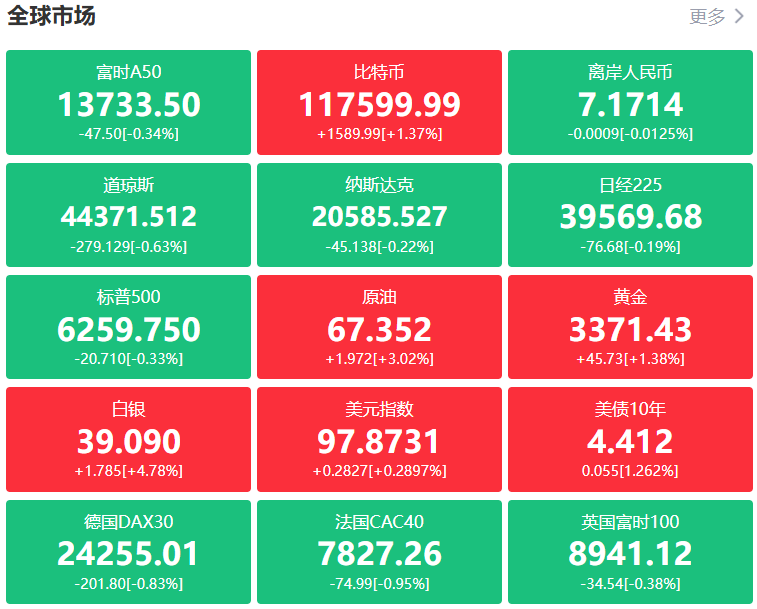Open the 美元指数 tile
Screen dimensions: 757x609
click(x=379, y=438)
